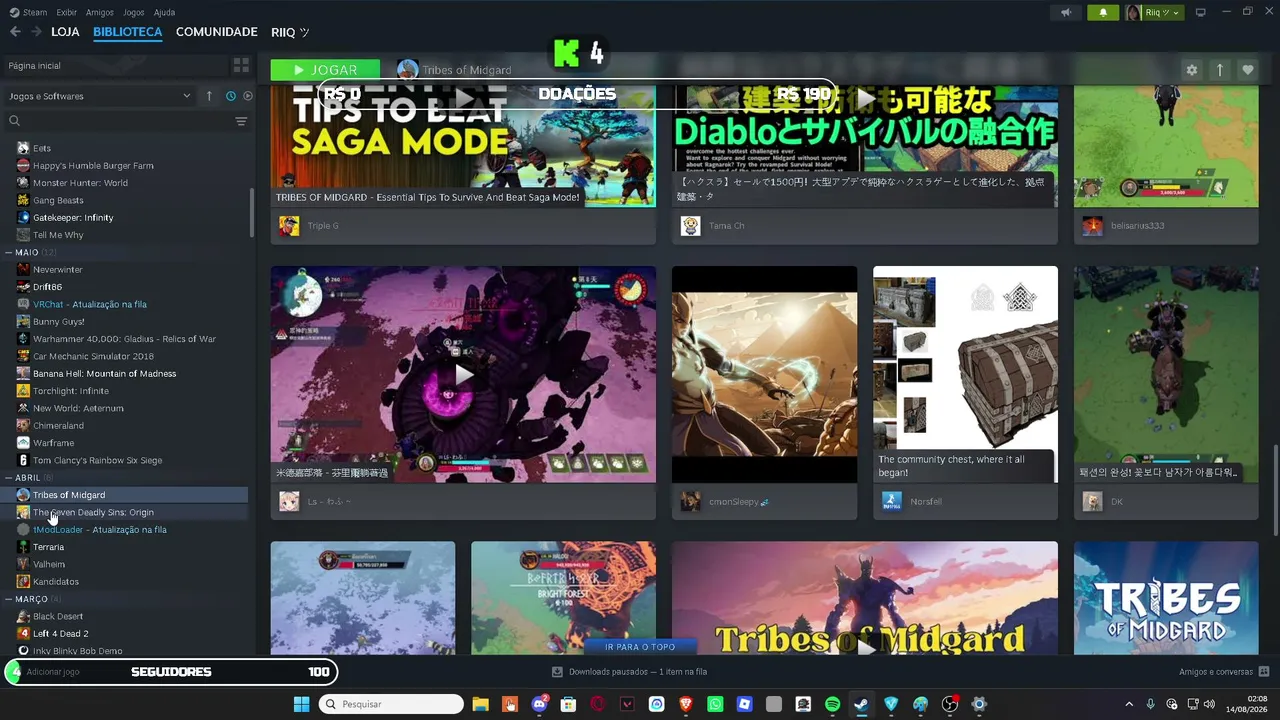Click the taskbar Pesquisar search box

click(391, 704)
